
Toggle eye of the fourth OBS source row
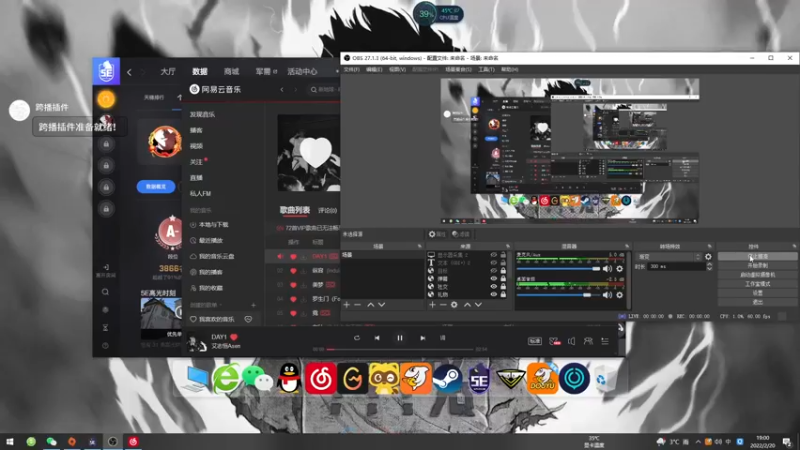coord(493,279)
